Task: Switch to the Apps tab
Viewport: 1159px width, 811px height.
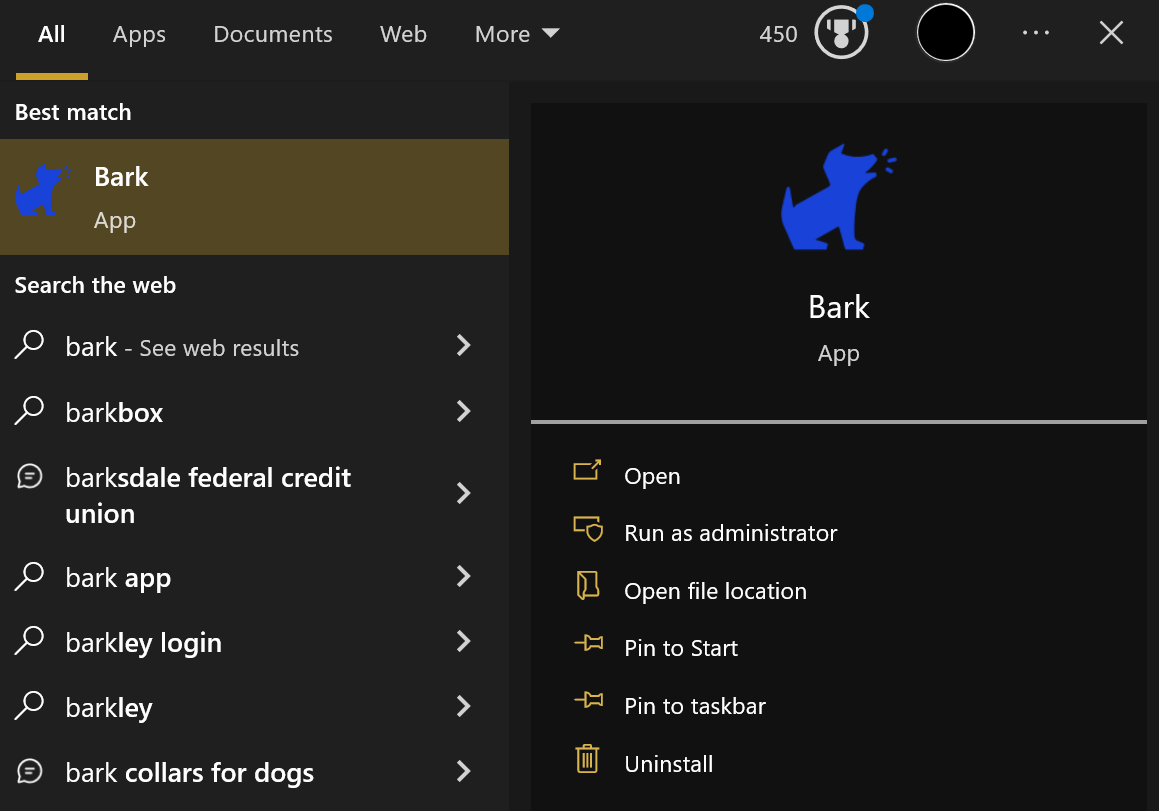Action: pyautogui.click(x=139, y=33)
